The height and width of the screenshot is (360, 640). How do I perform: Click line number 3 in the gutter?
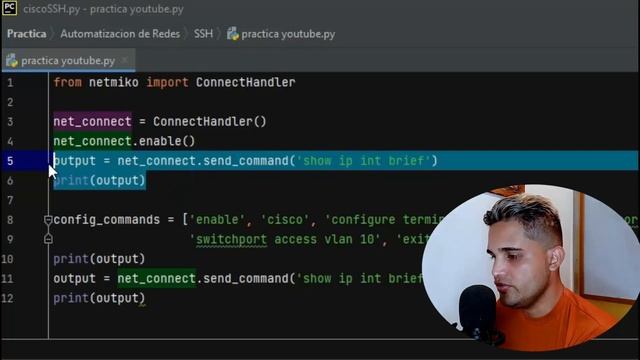tap(10, 122)
